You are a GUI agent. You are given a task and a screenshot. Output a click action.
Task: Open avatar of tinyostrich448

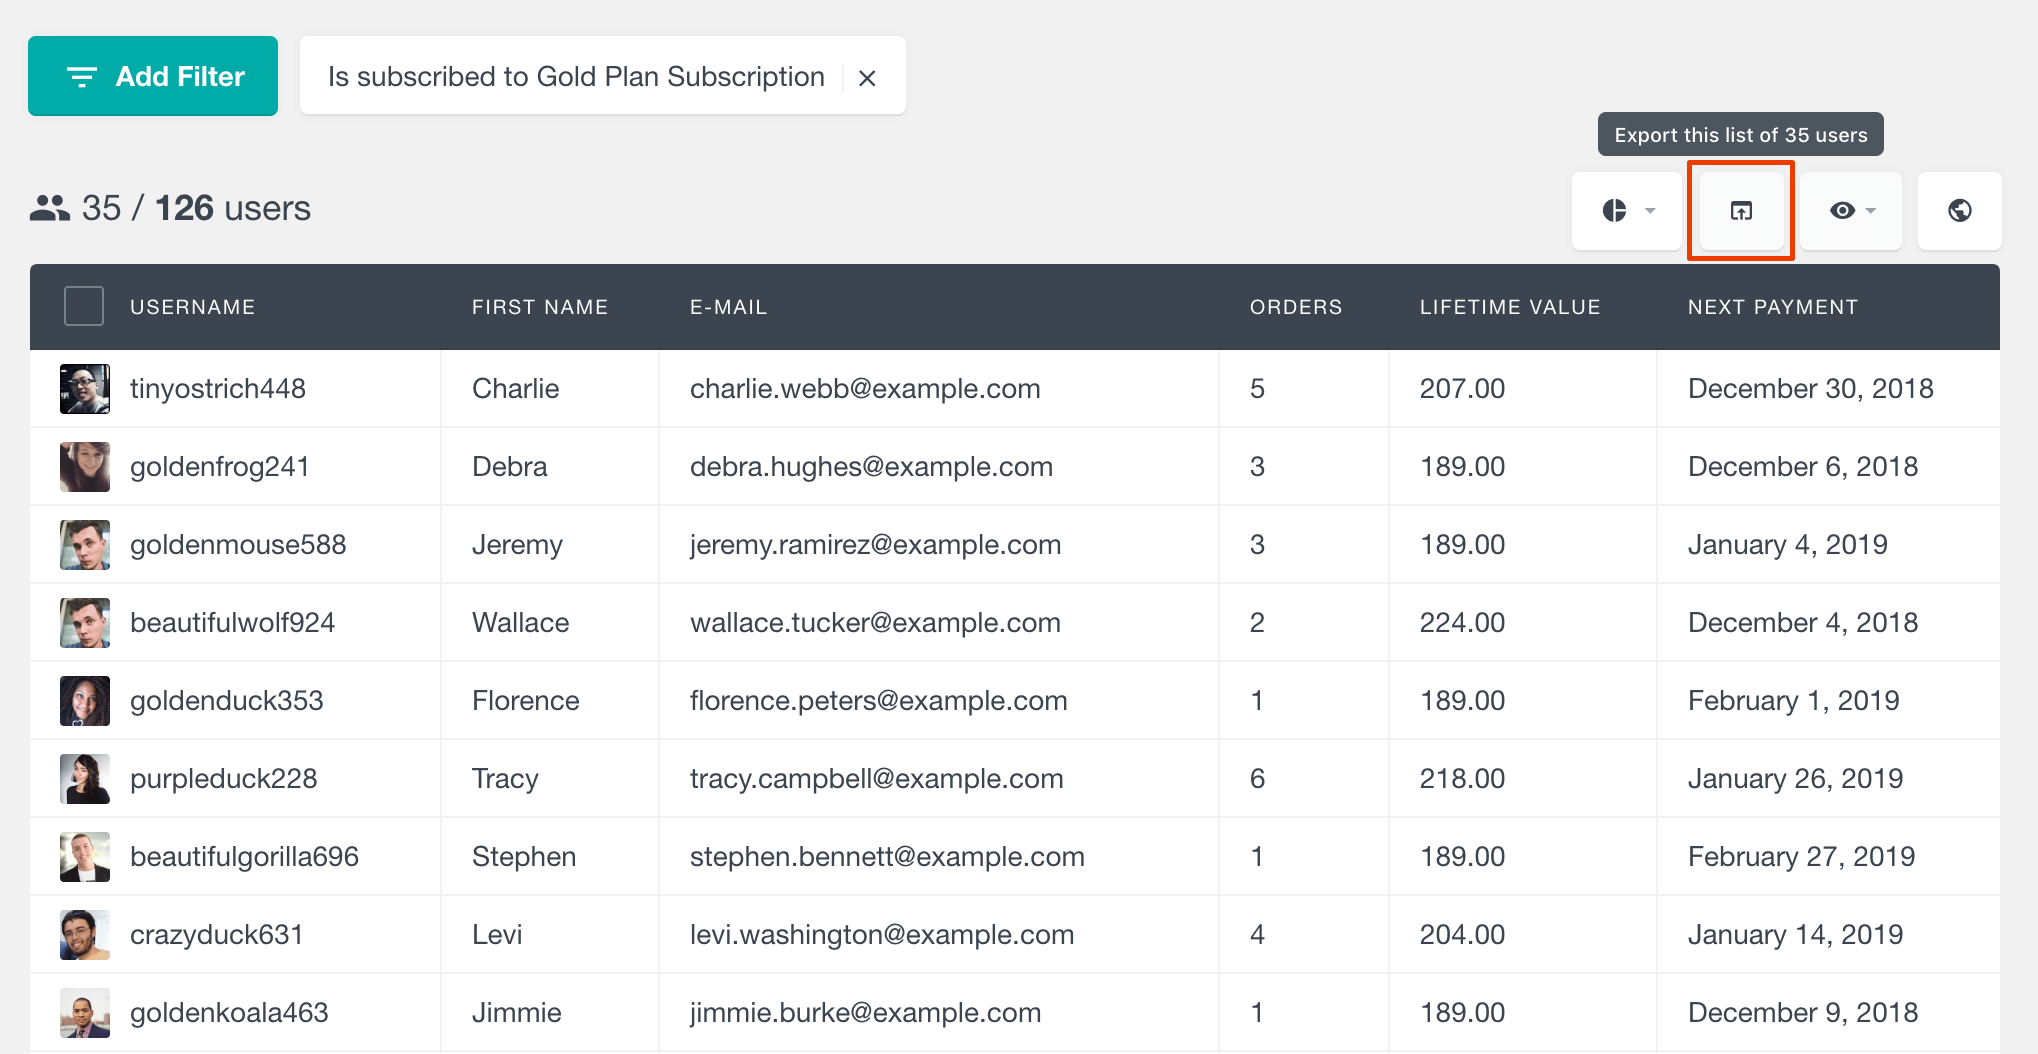[85, 389]
